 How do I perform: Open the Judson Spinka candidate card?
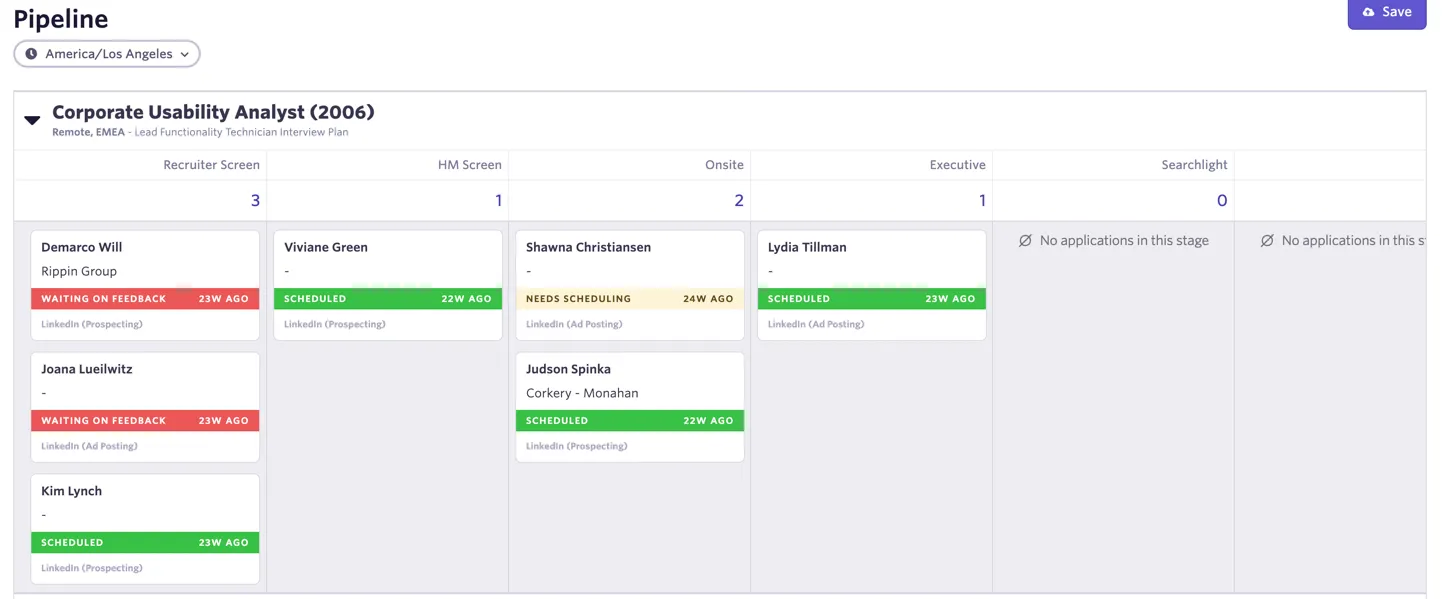point(630,407)
